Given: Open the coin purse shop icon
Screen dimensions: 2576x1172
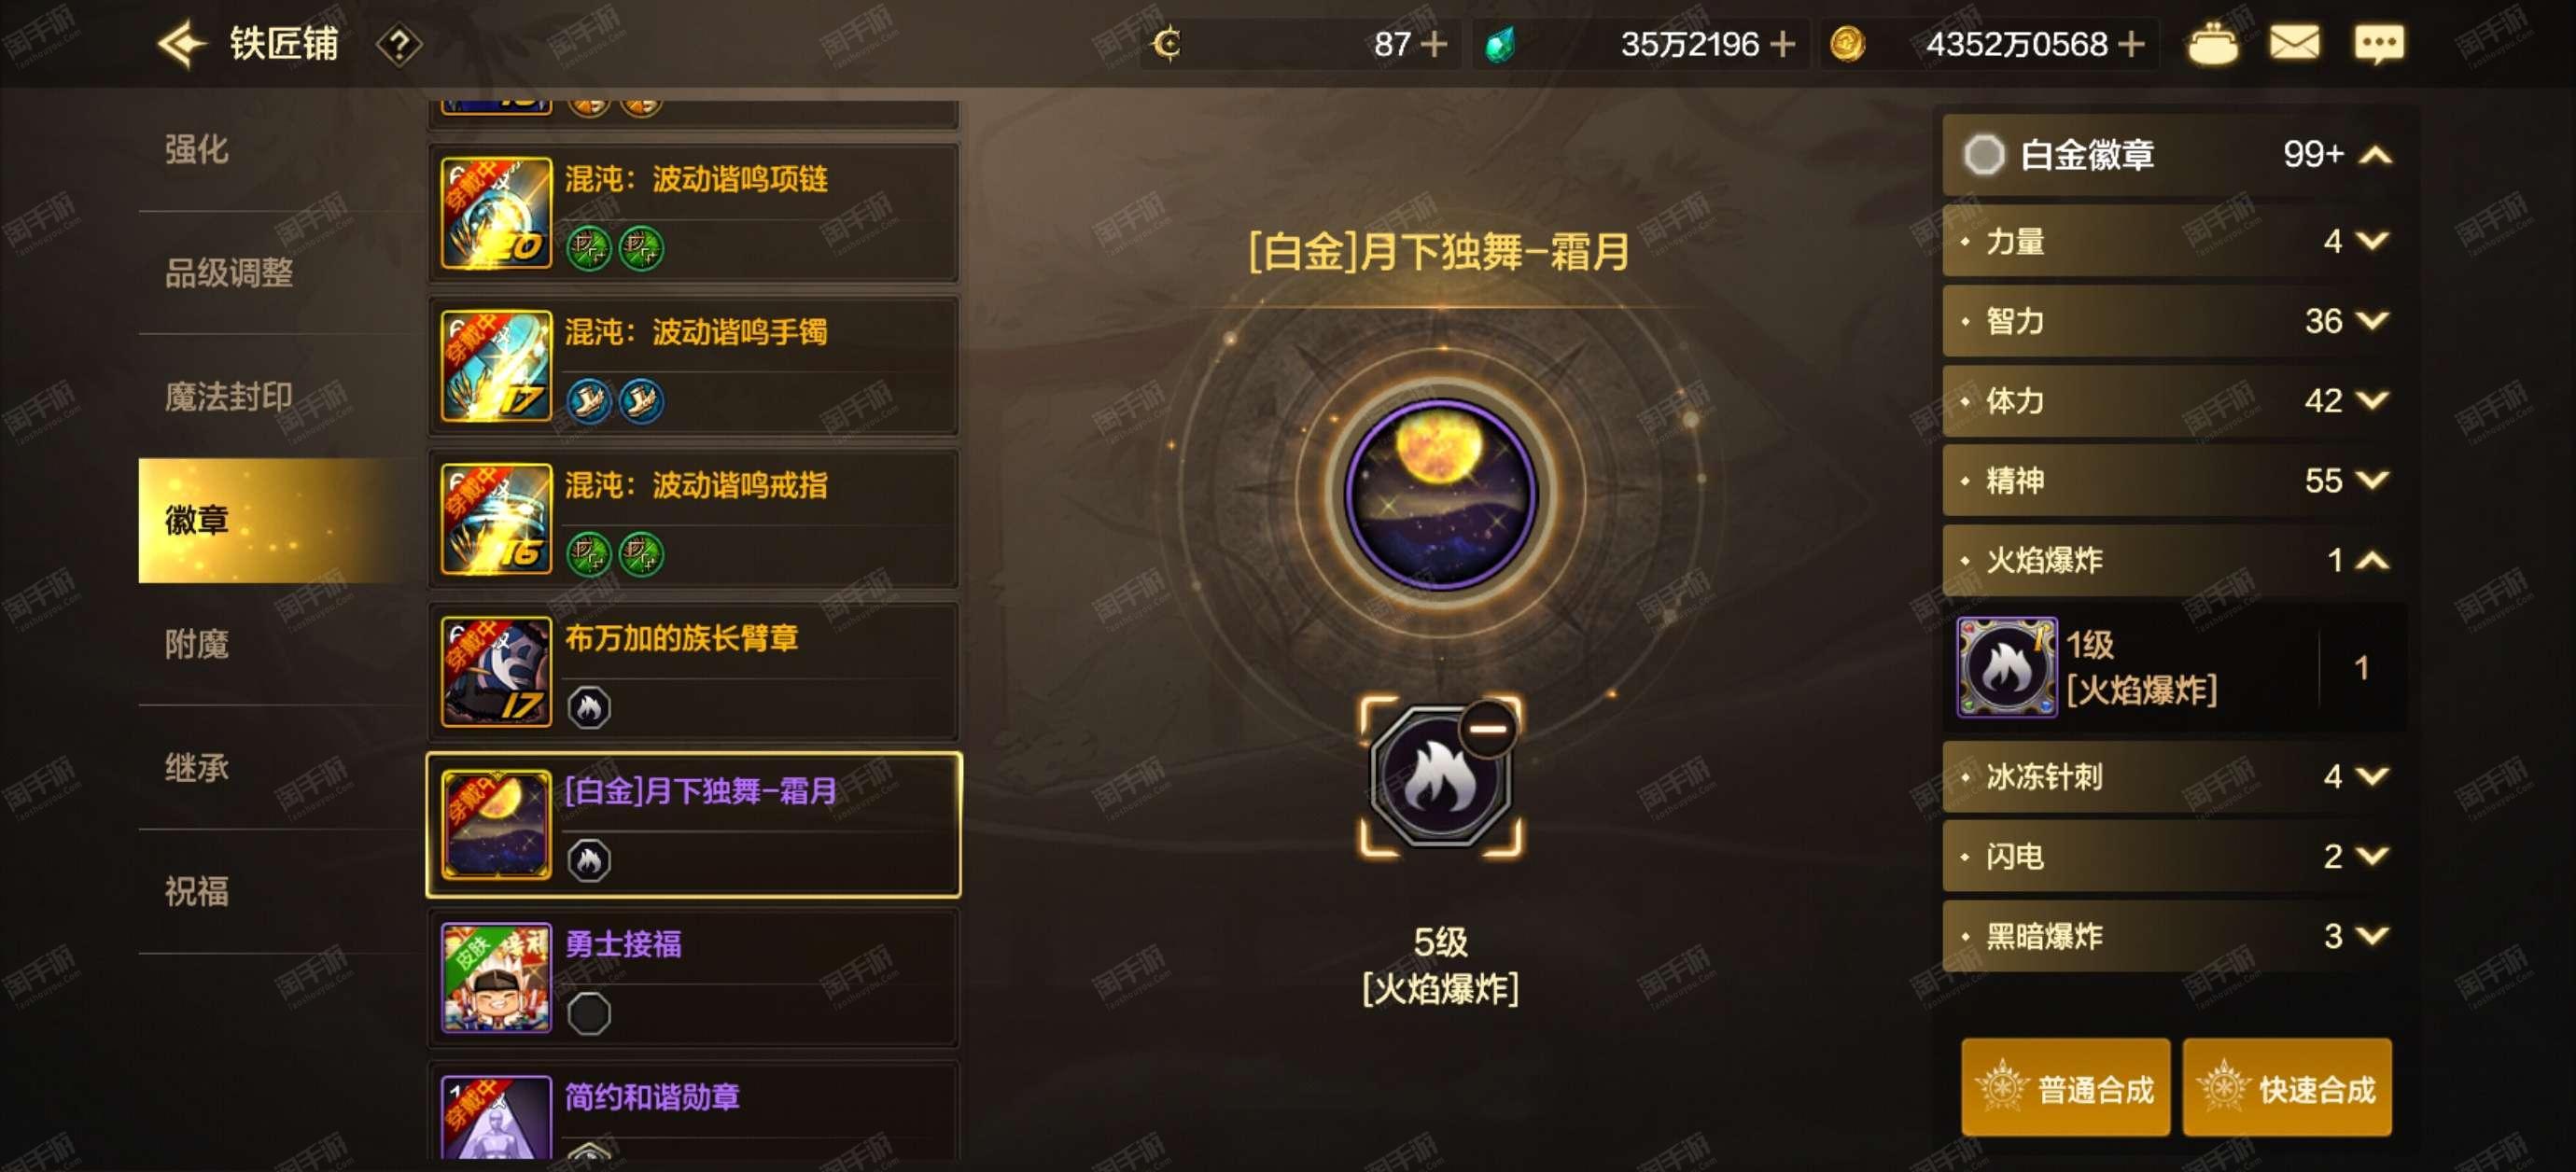Looking at the screenshot, I should (x=2212, y=45).
